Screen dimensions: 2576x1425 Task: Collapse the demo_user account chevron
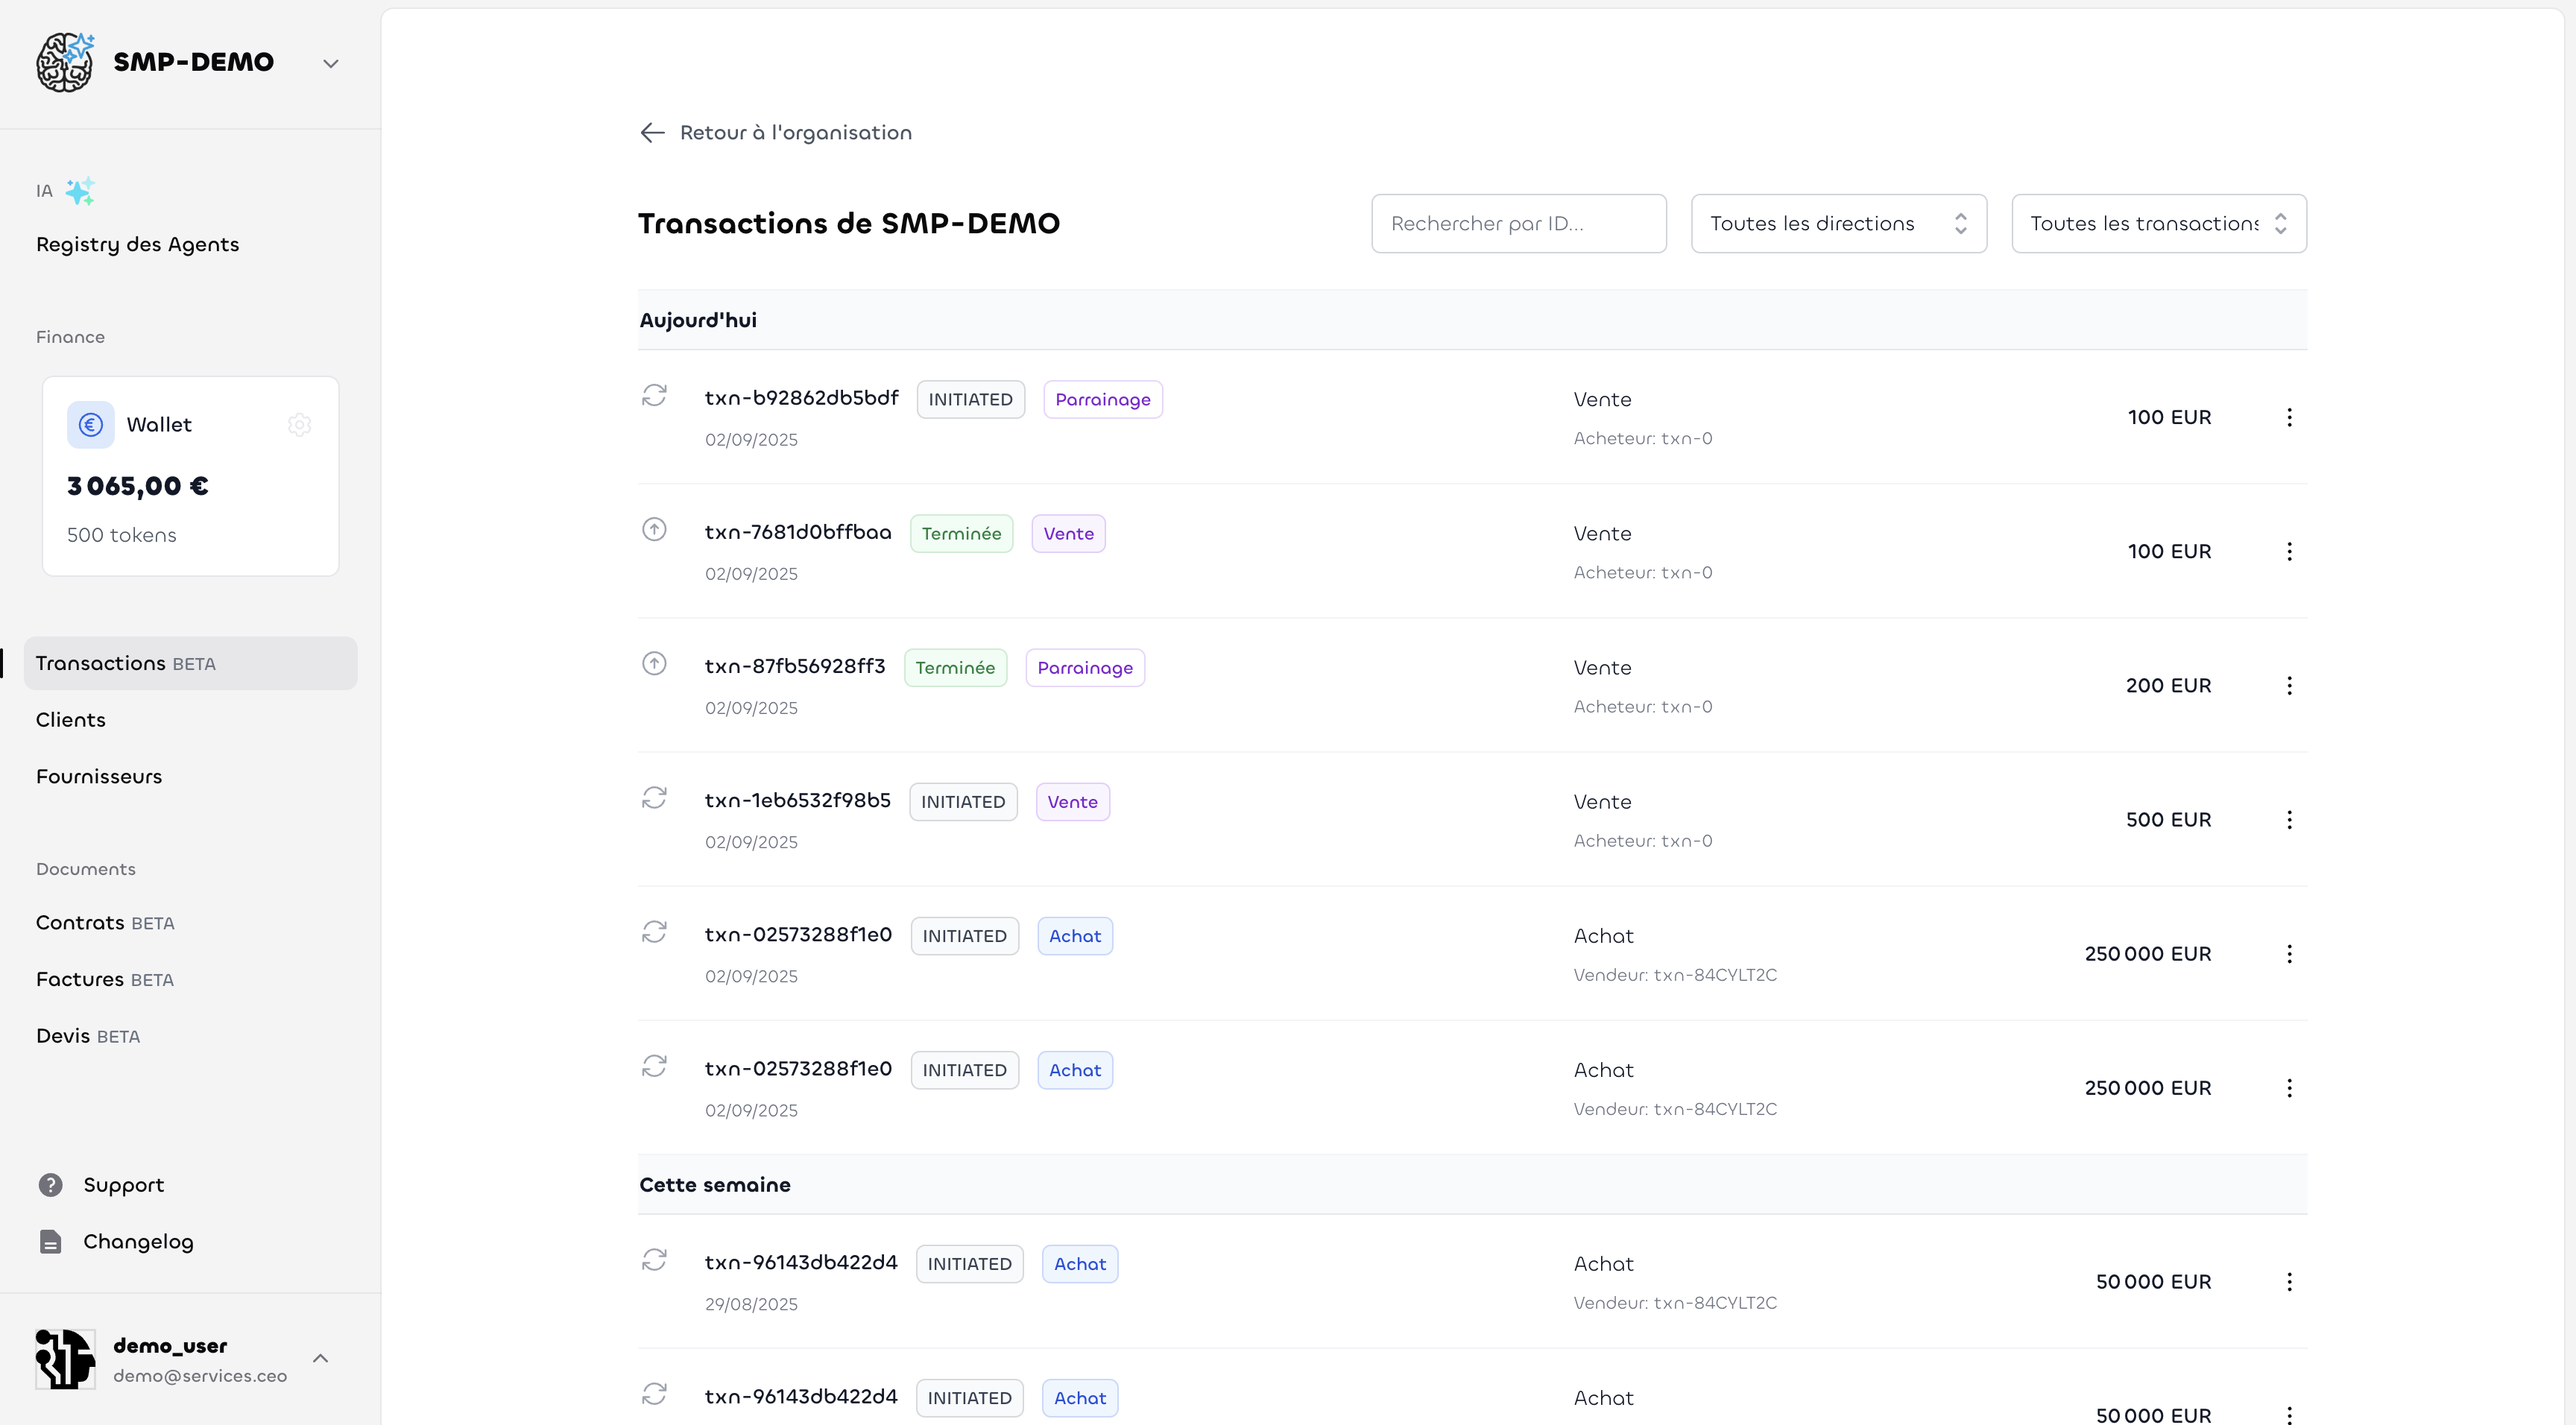click(x=321, y=1358)
